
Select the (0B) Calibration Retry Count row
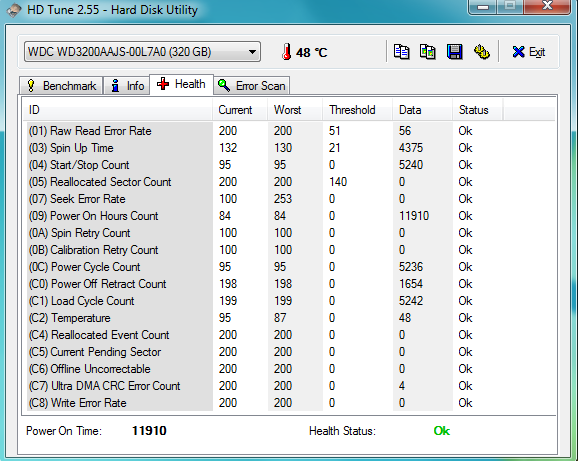coord(289,250)
